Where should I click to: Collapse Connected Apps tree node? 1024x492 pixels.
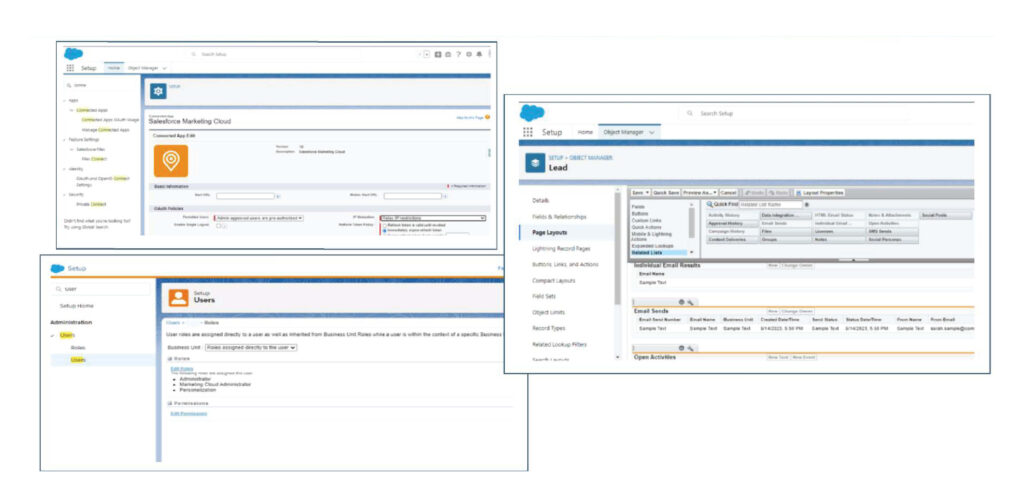[71, 110]
